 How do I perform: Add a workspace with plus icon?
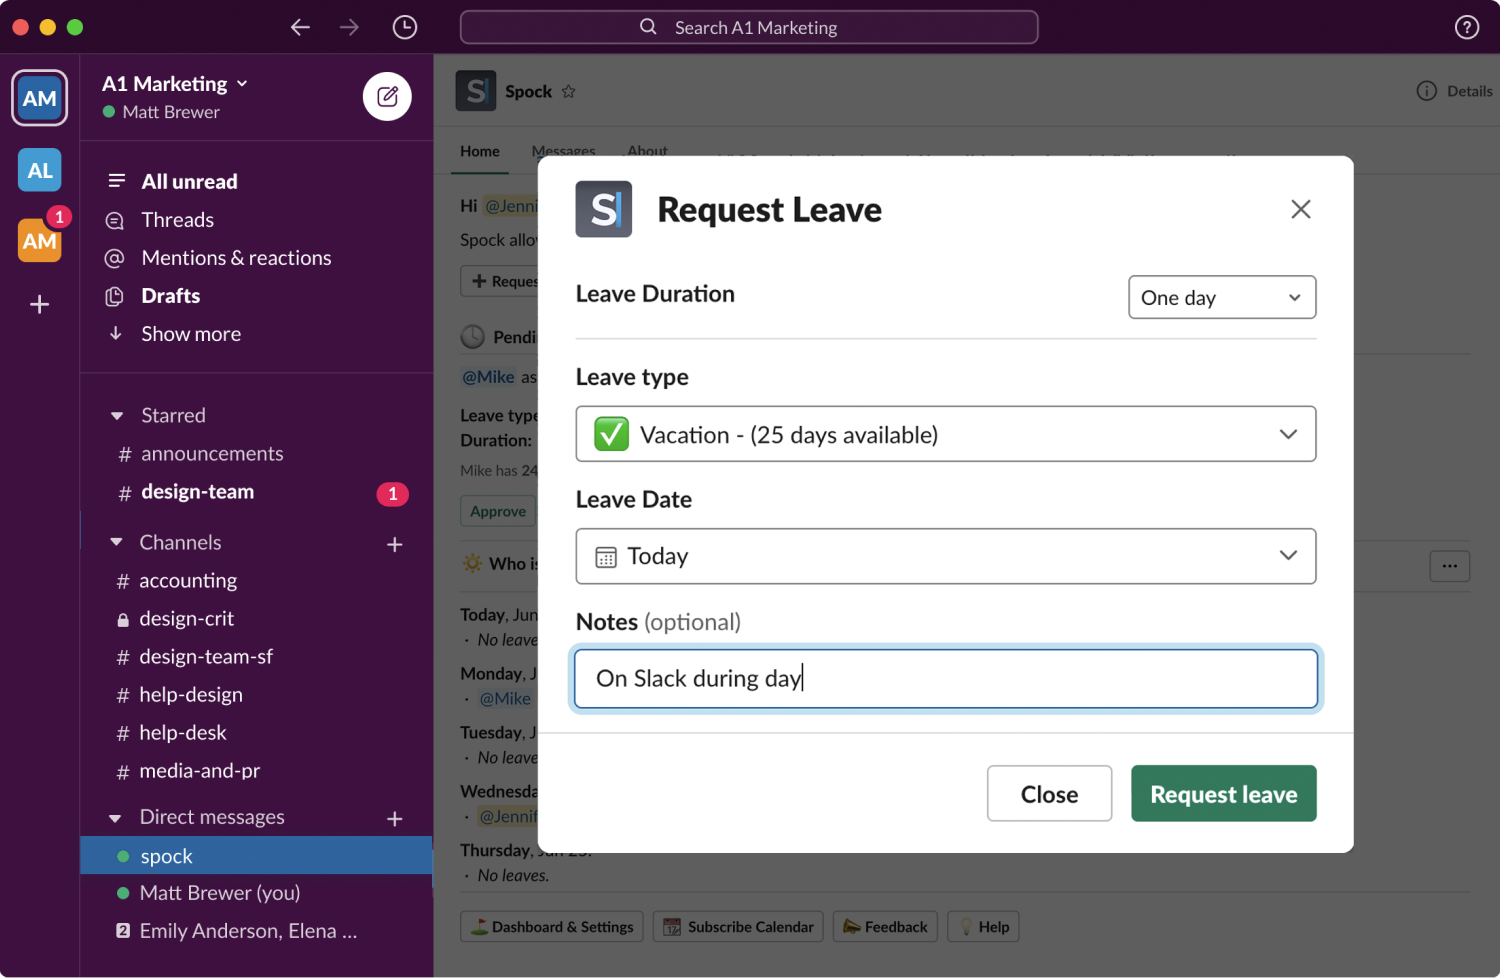(40, 304)
